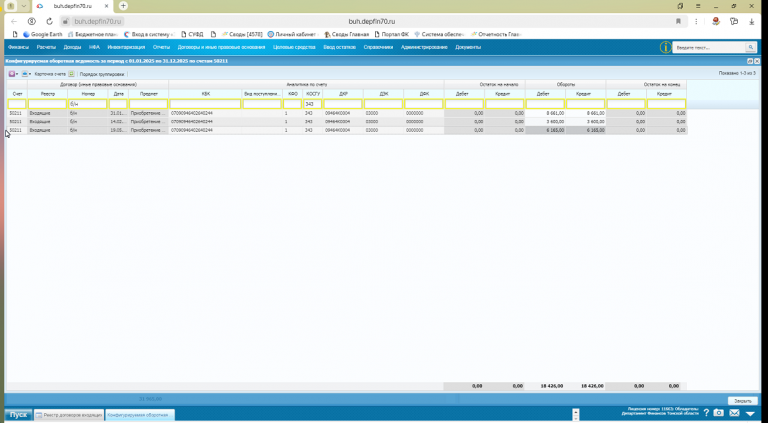Open the Целевые средства menu
Viewport: 768px width, 423px height.
[294, 47]
